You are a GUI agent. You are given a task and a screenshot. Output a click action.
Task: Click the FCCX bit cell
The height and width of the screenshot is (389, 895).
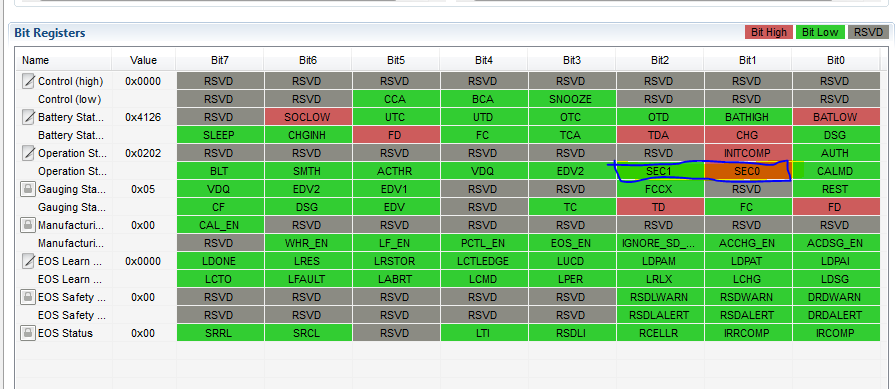click(659, 189)
